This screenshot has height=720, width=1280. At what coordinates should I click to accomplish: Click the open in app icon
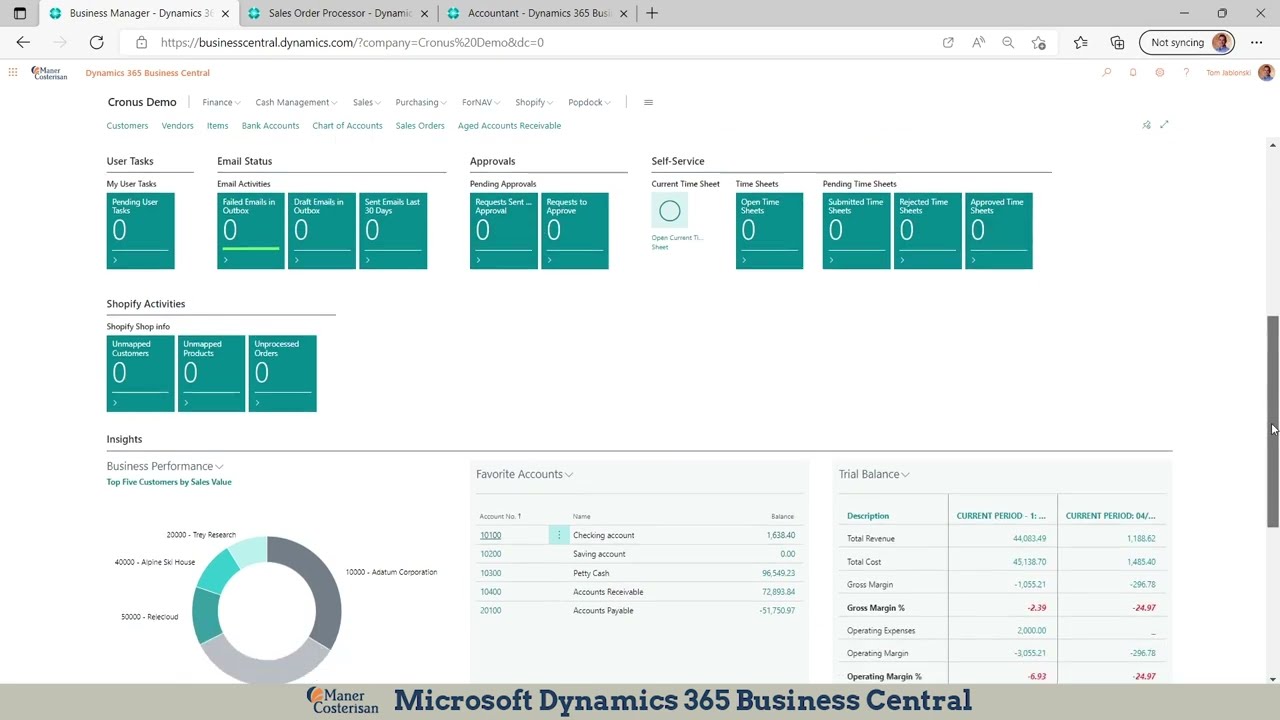[948, 42]
